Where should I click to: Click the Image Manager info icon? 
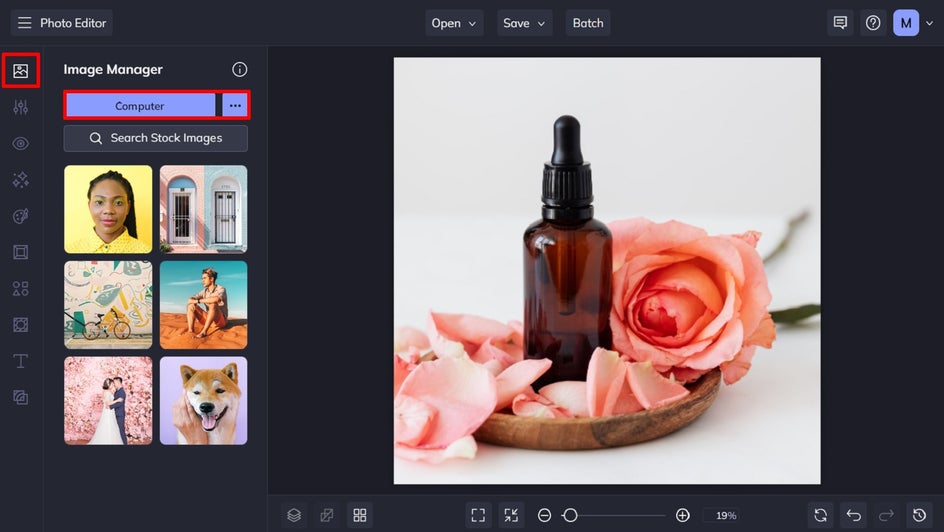tap(240, 70)
